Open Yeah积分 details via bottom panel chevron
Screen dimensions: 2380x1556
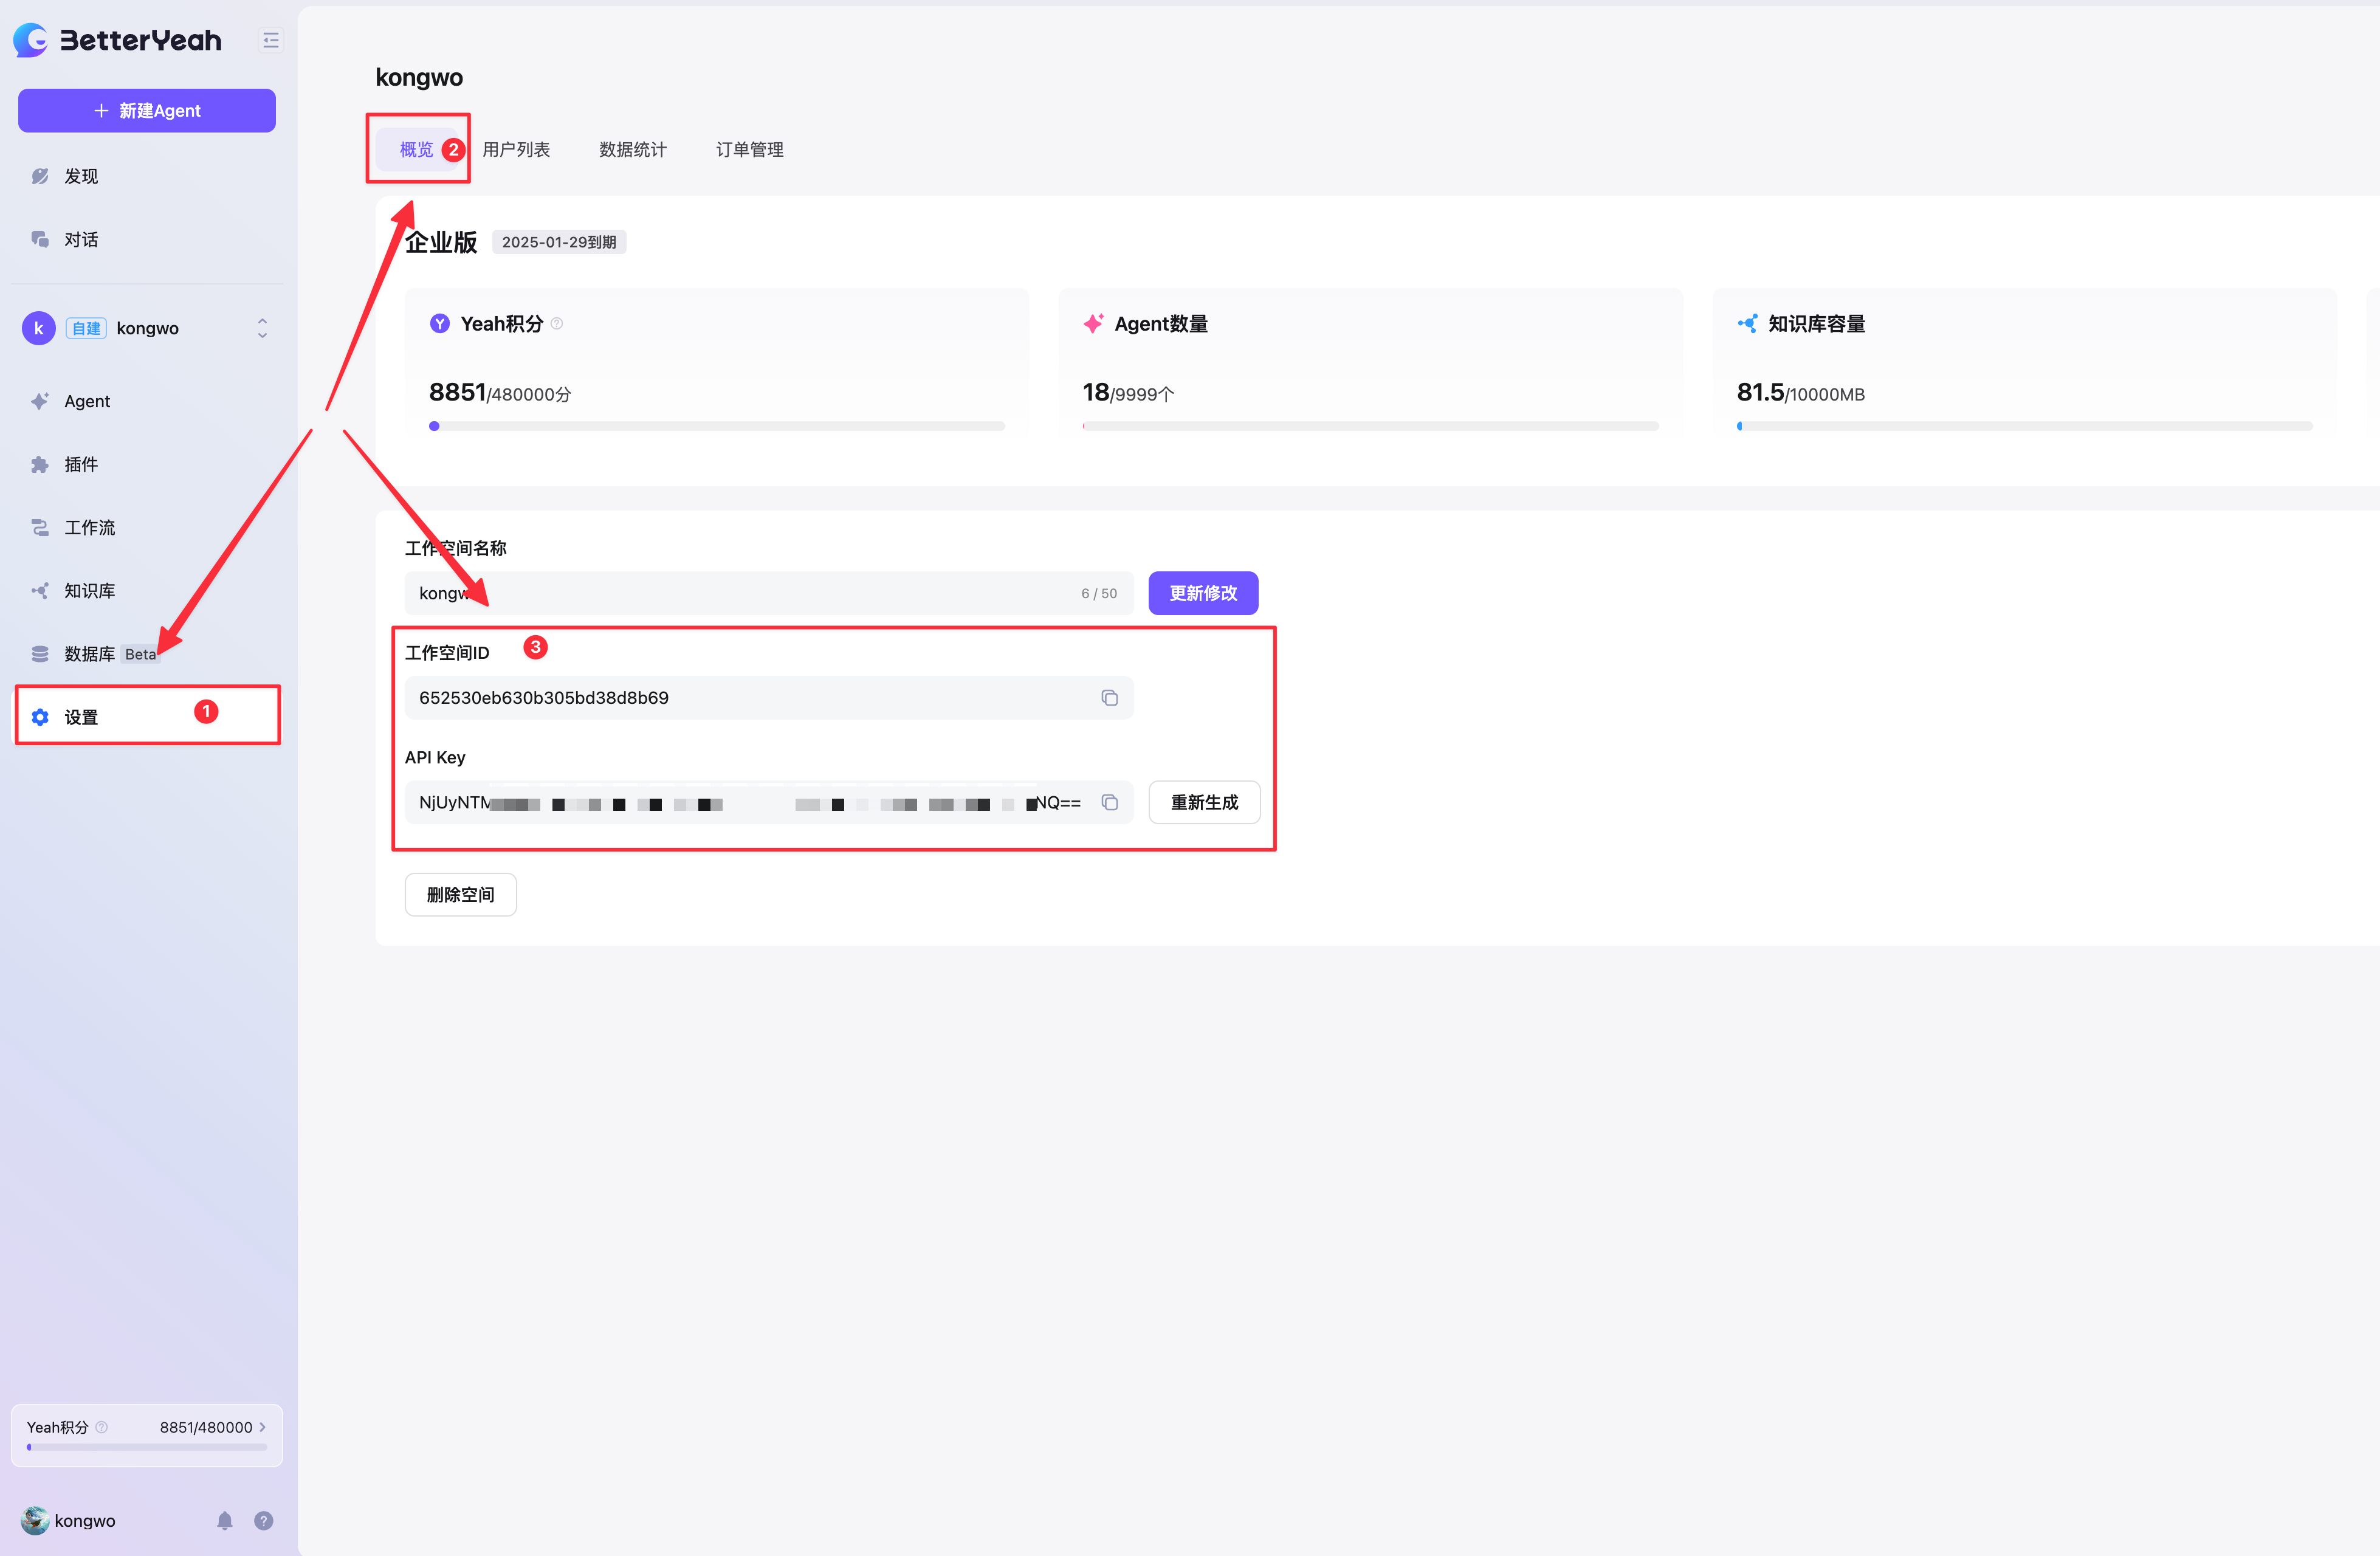point(262,1427)
